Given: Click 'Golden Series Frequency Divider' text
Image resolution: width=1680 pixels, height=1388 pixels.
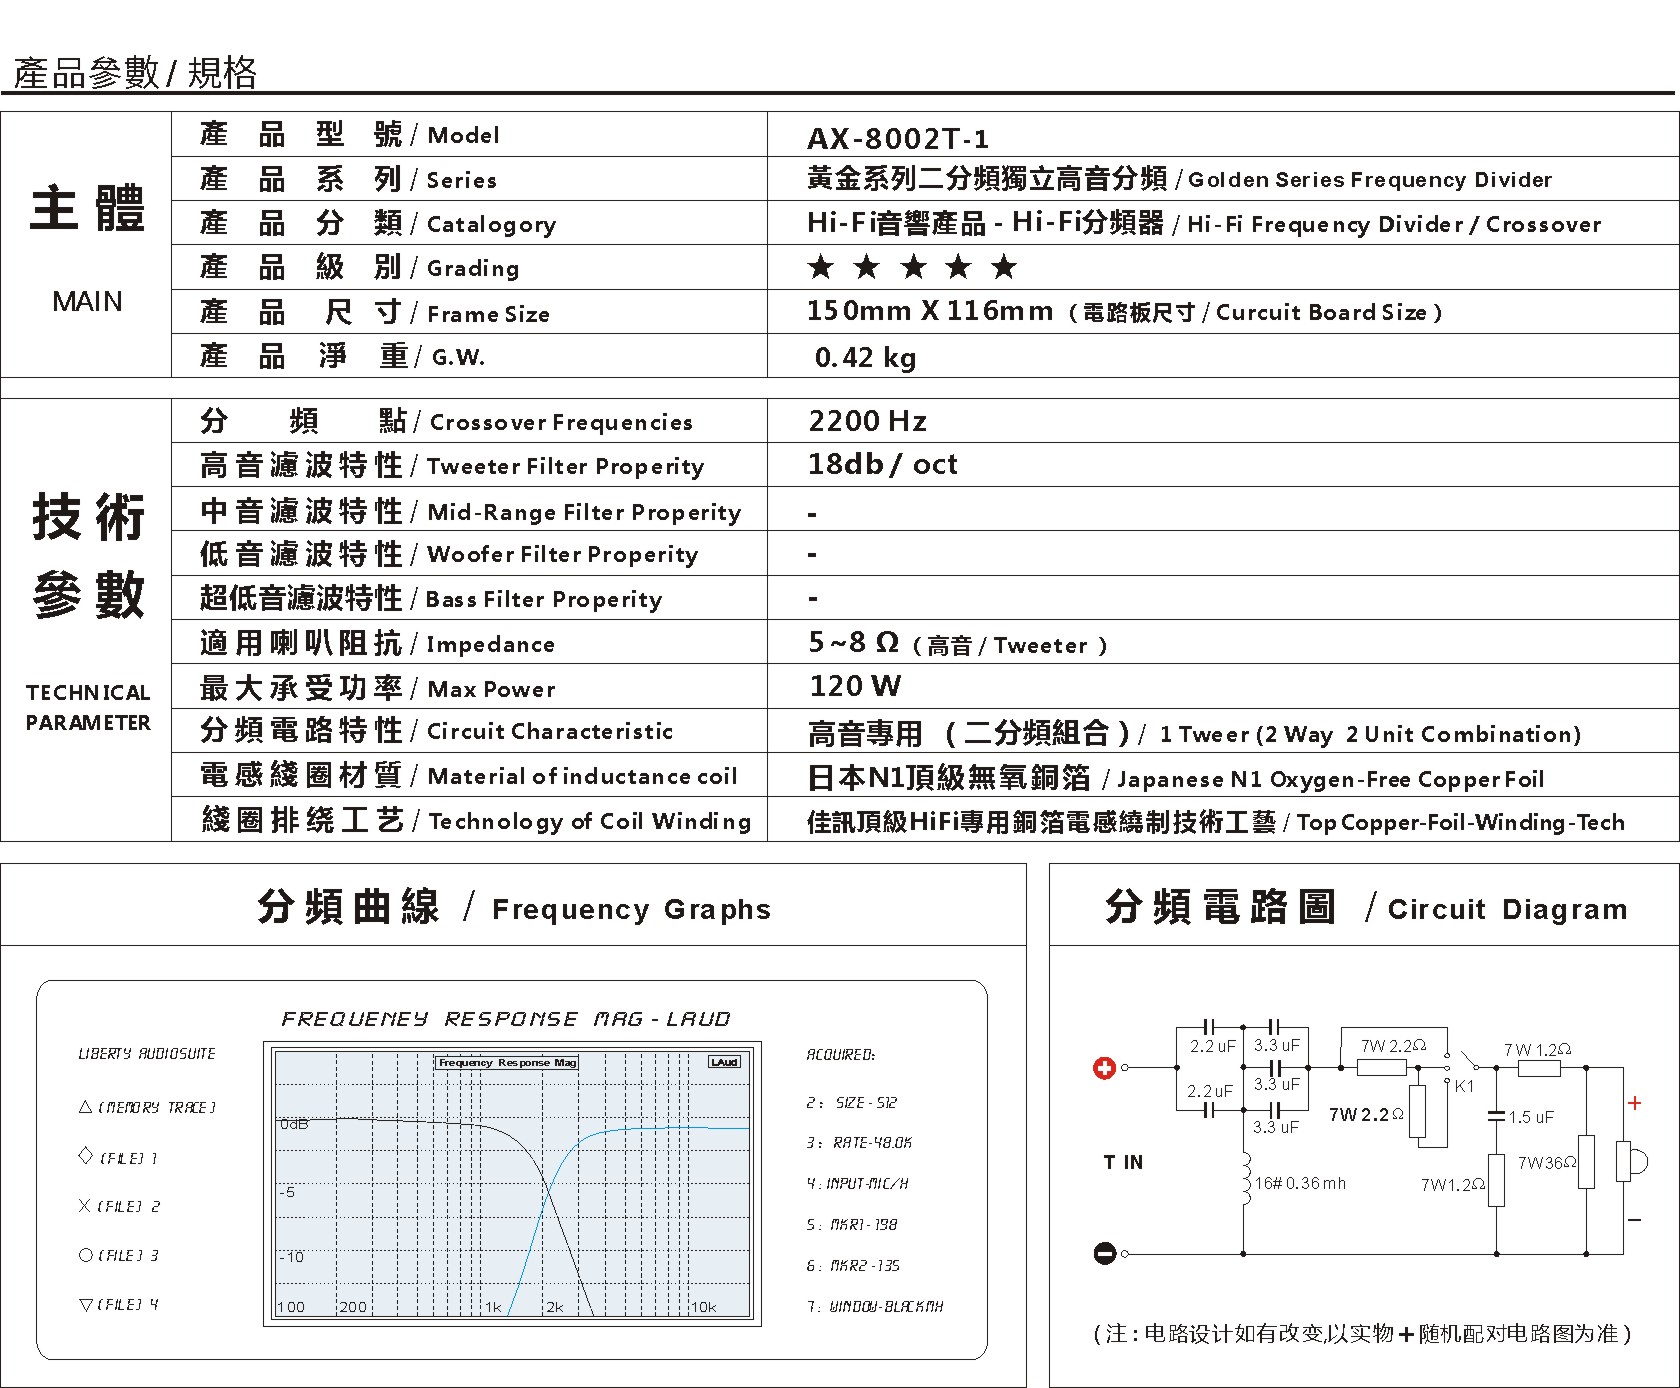Looking at the screenshot, I should pos(1370,180).
